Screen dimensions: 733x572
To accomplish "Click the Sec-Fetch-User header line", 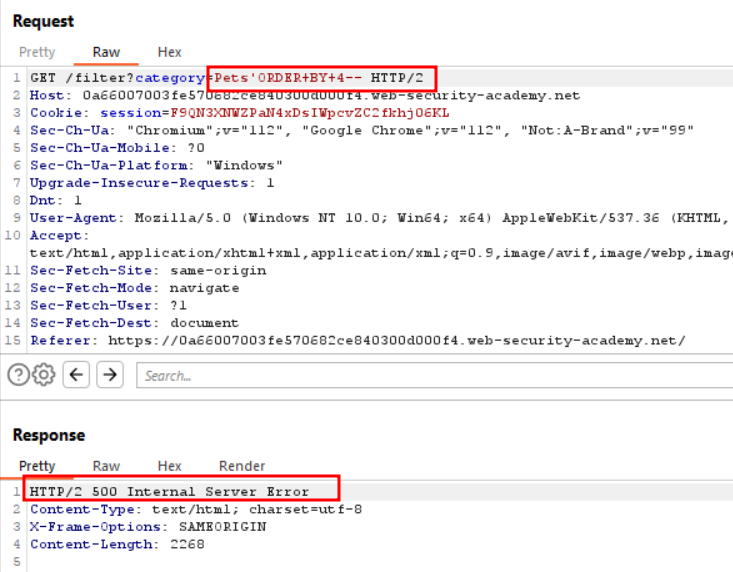I will [108, 306].
